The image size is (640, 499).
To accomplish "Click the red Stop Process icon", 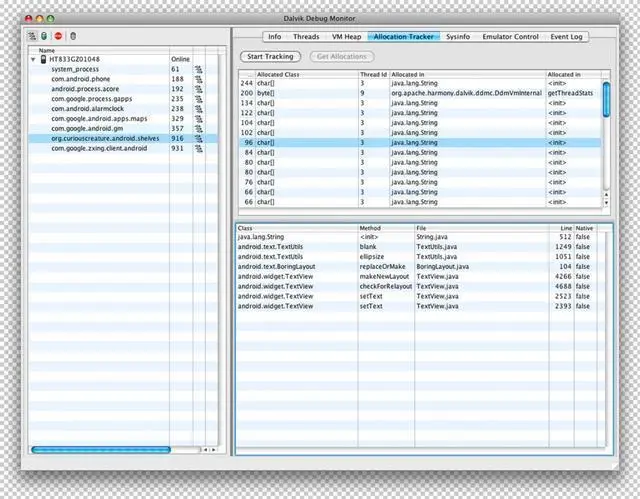I will pos(58,36).
